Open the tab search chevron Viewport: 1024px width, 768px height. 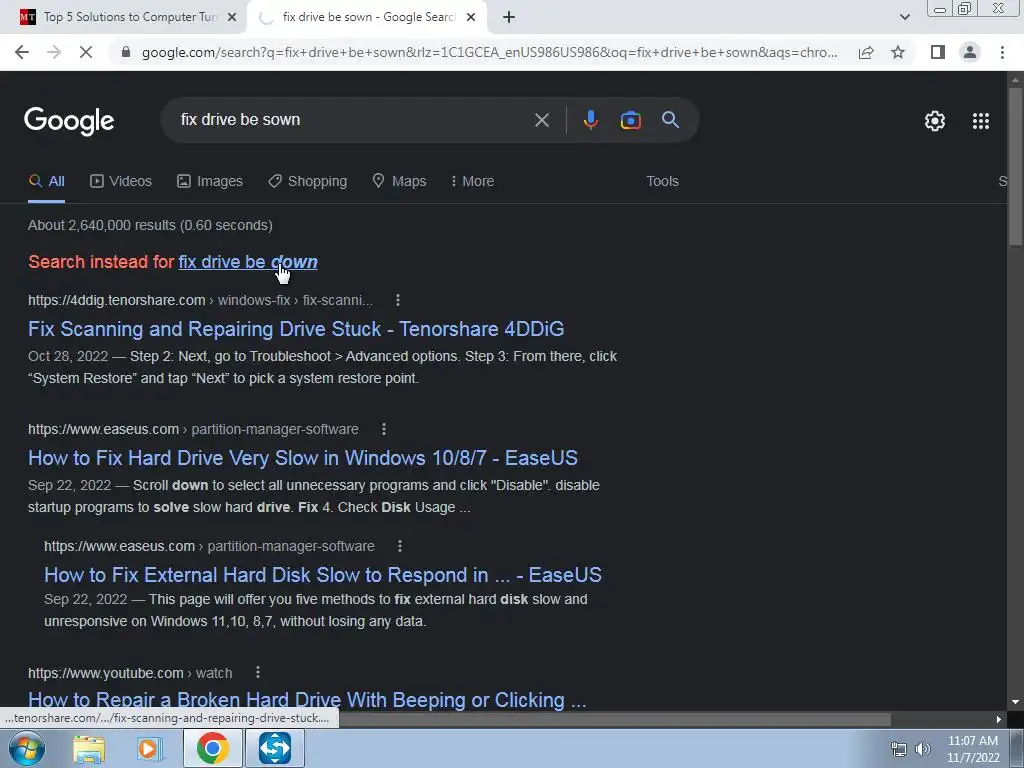point(904,17)
